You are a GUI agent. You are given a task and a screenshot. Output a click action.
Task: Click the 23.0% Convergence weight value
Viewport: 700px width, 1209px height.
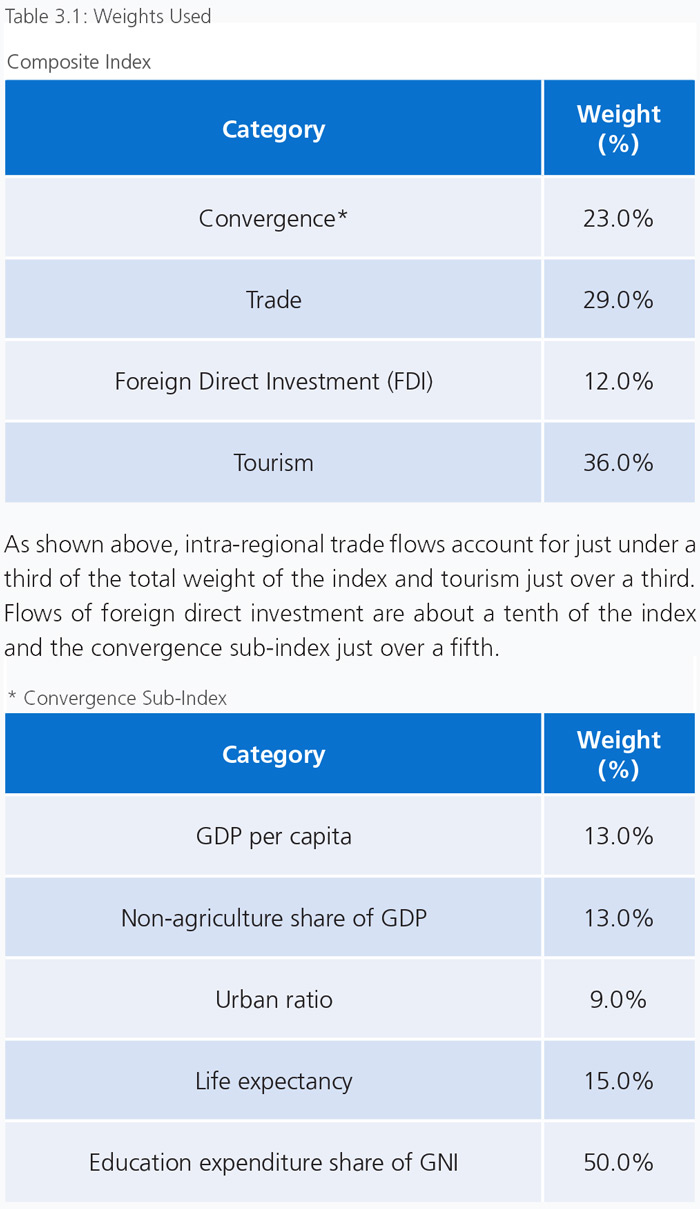619,218
